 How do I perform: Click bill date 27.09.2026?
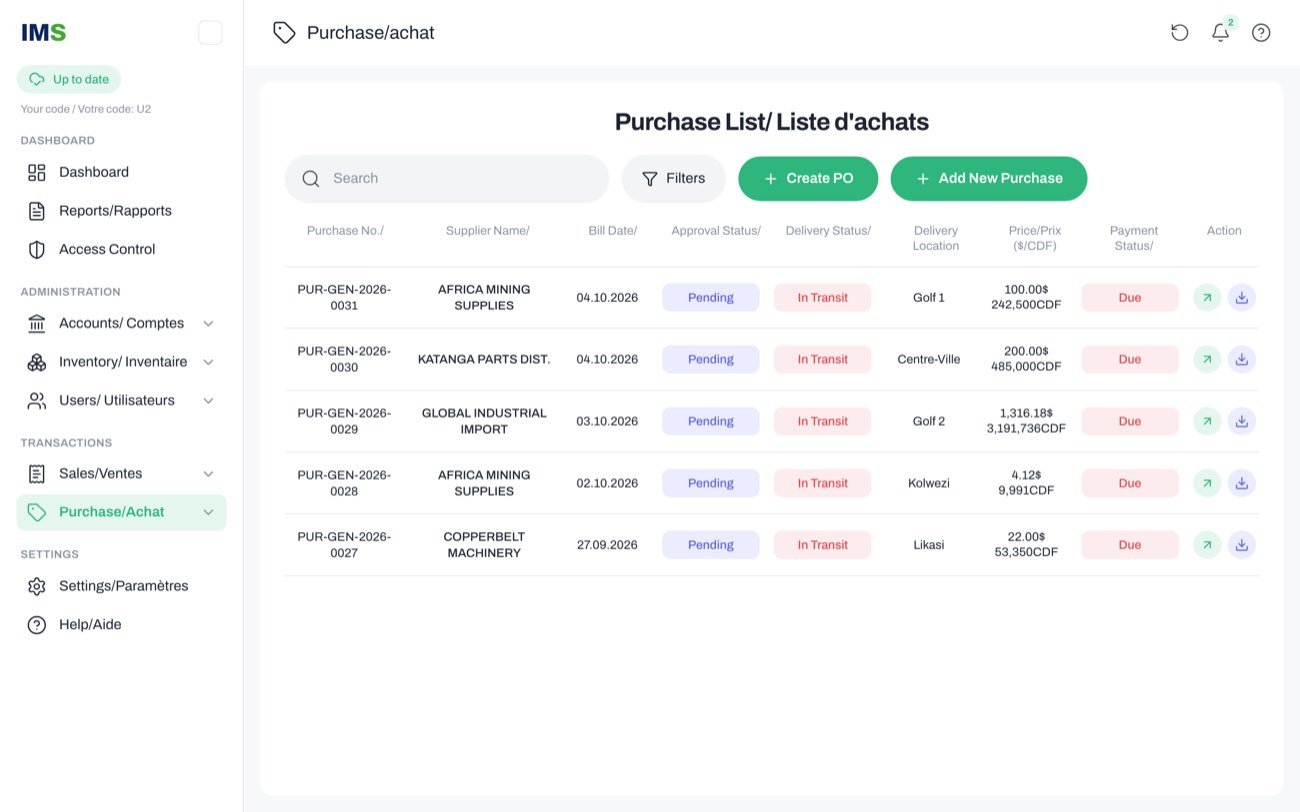(607, 545)
